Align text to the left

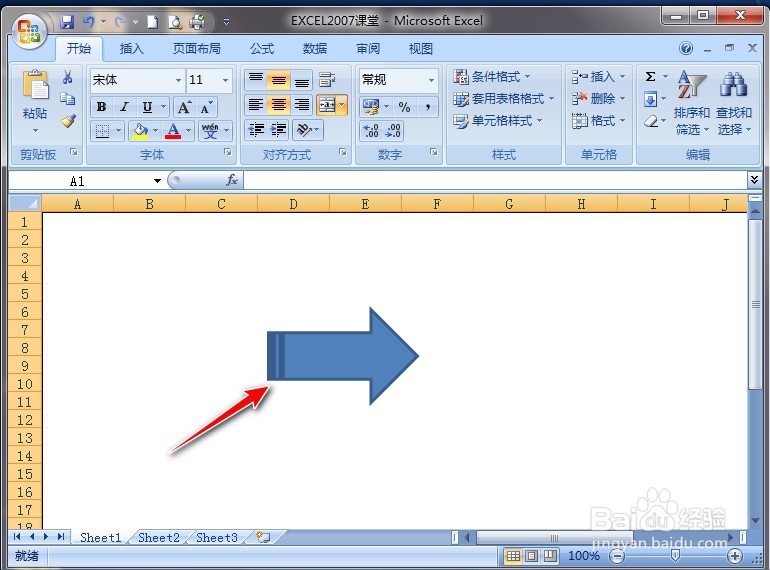[256, 105]
